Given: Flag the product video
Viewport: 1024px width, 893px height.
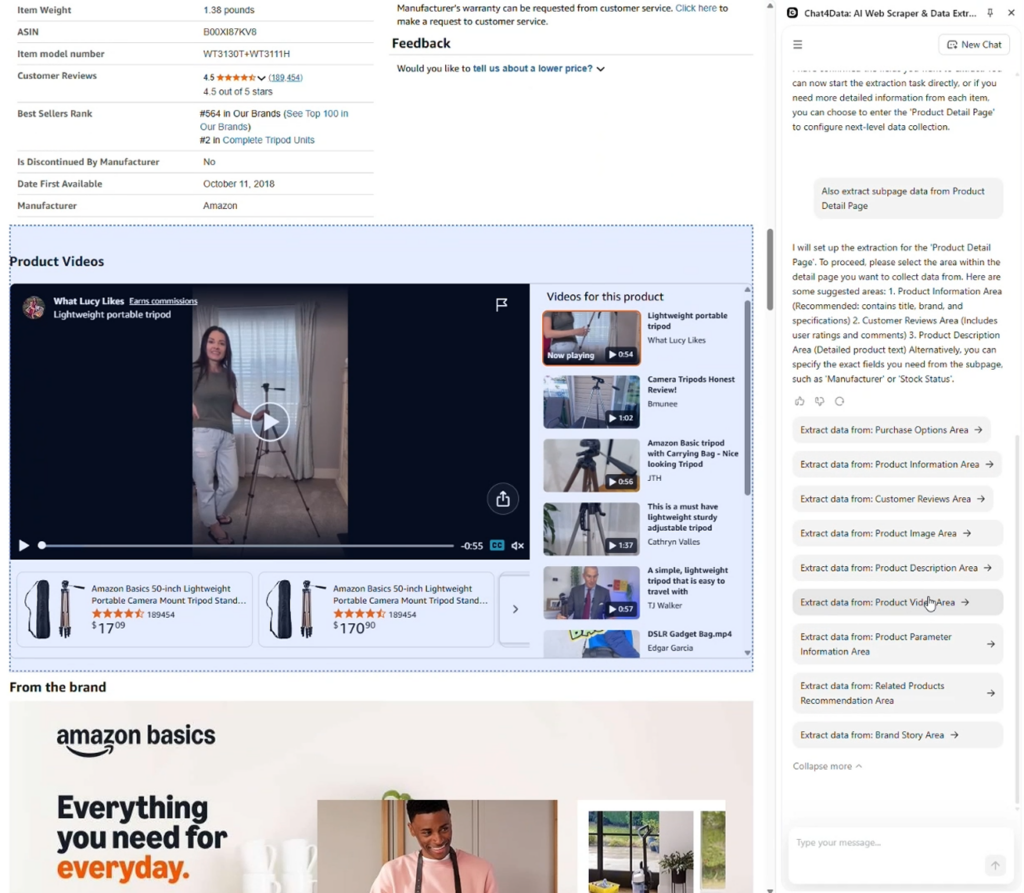Looking at the screenshot, I should tap(502, 305).
